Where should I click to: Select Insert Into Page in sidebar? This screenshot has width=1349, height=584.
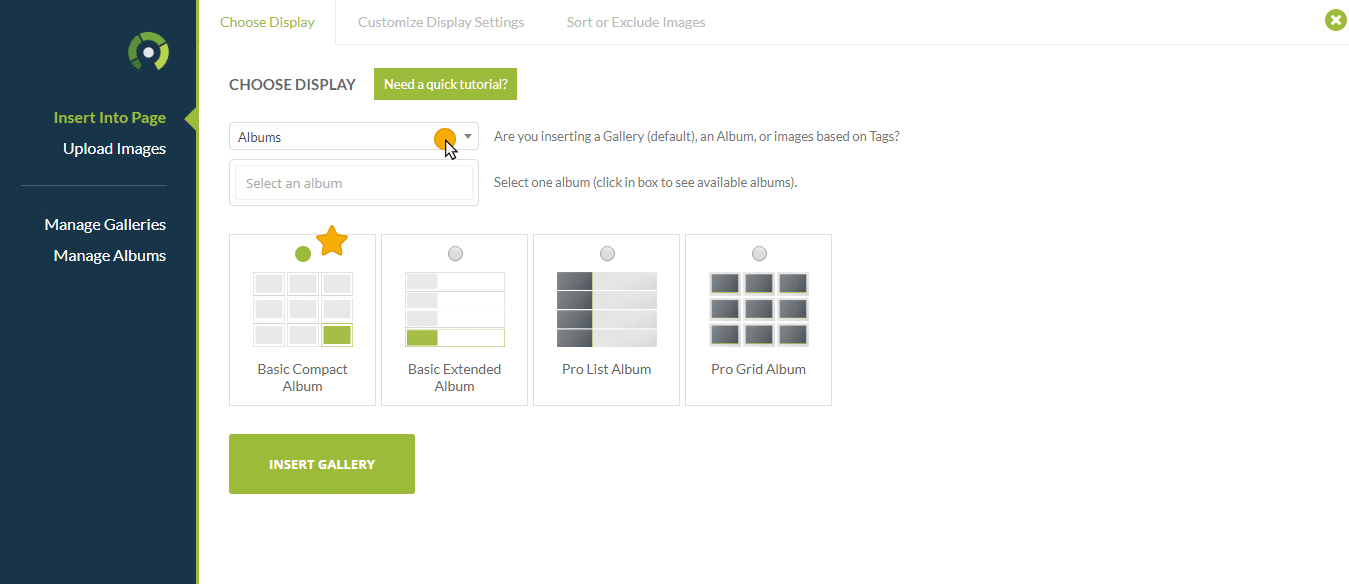110,118
